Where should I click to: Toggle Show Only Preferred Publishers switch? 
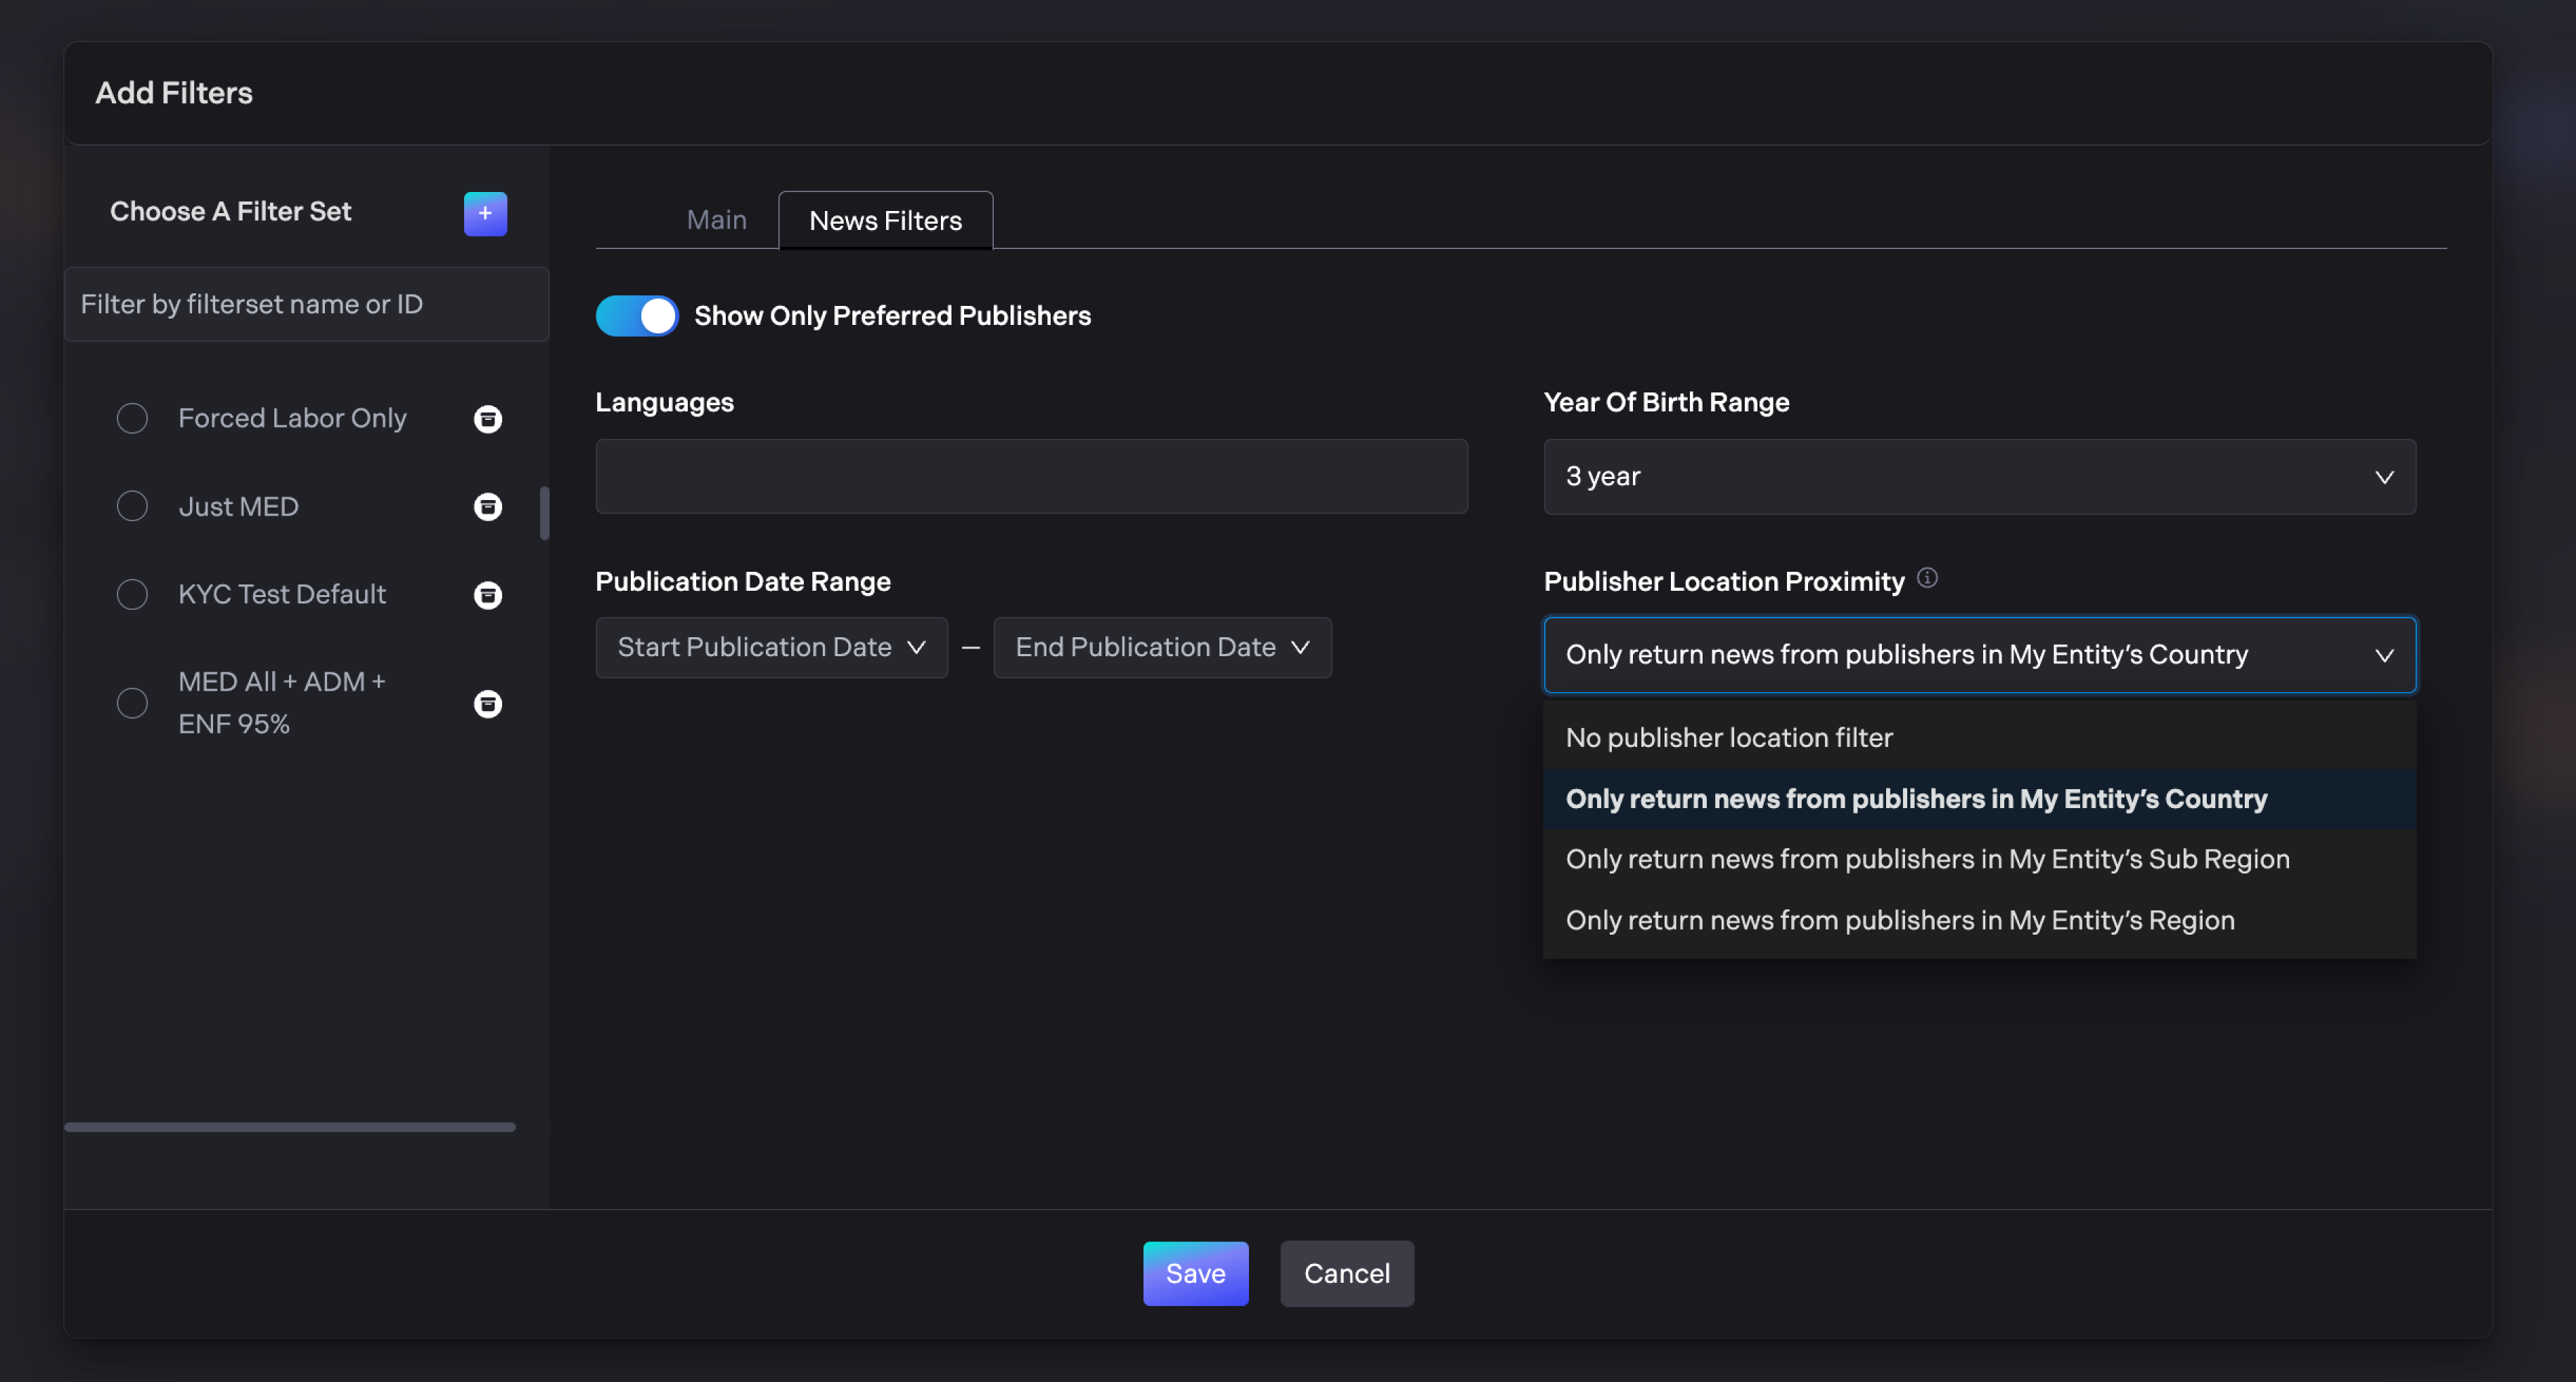pyautogui.click(x=637, y=316)
